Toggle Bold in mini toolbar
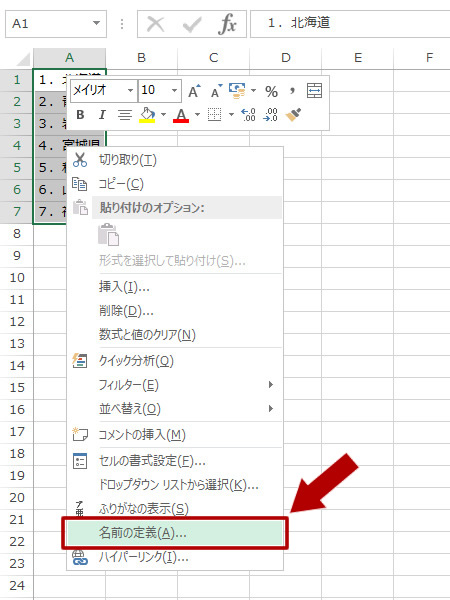450x600 pixels. click(x=80, y=114)
